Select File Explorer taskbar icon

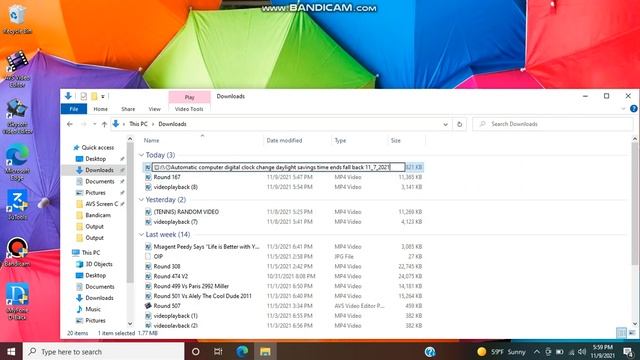tap(265, 351)
